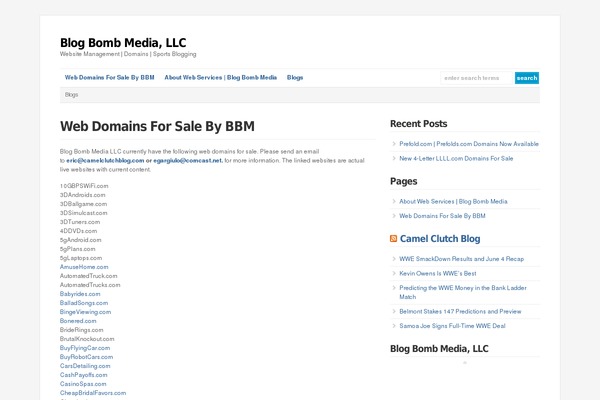600x400 pixels.
Task: Focus the search terms input field
Action: pyautogui.click(x=476, y=78)
